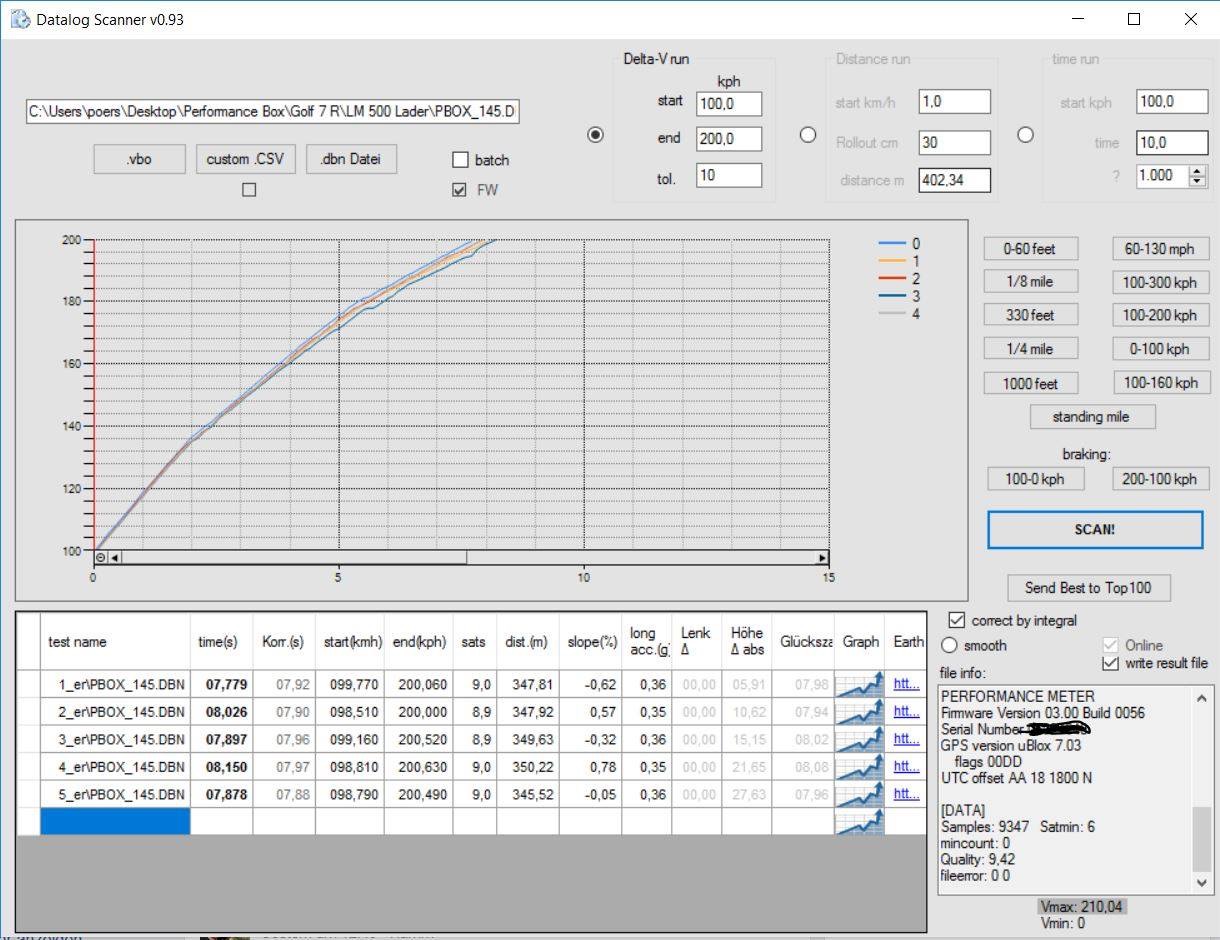Screen dimensions: 1220x940
Task: Click the Delta-V start kph field
Action: (x=728, y=104)
